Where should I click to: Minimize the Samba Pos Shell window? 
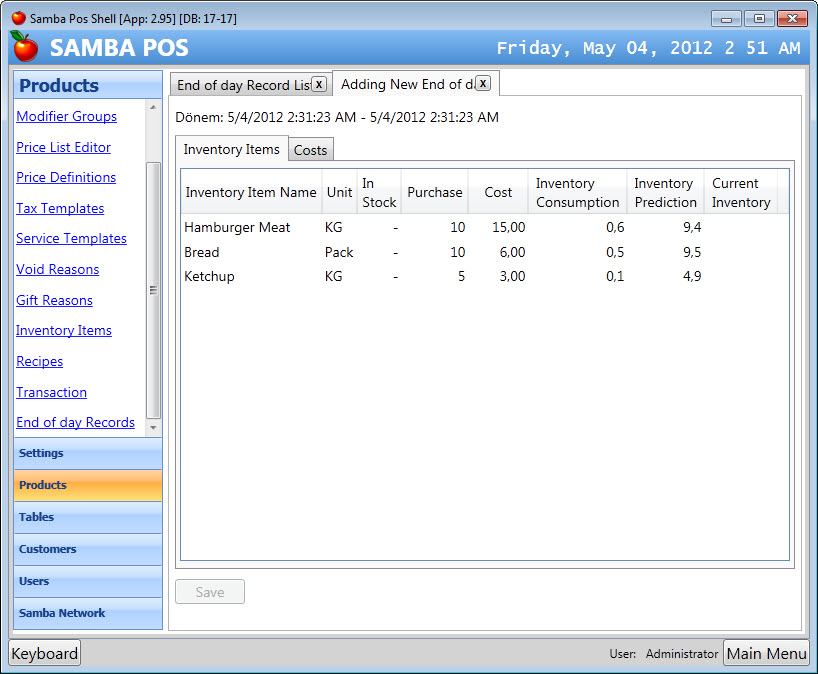click(726, 19)
